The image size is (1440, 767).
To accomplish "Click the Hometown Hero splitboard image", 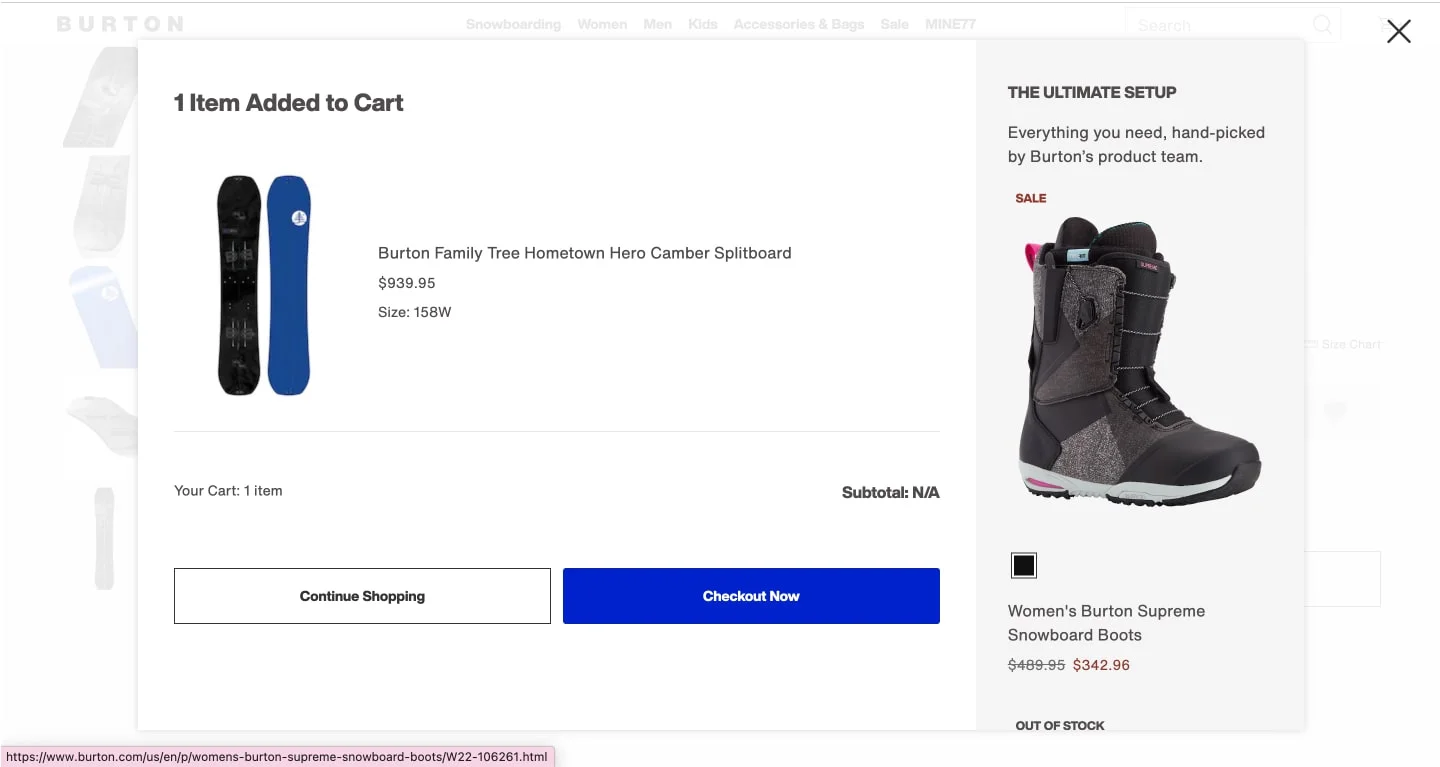I will tap(262, 285).
